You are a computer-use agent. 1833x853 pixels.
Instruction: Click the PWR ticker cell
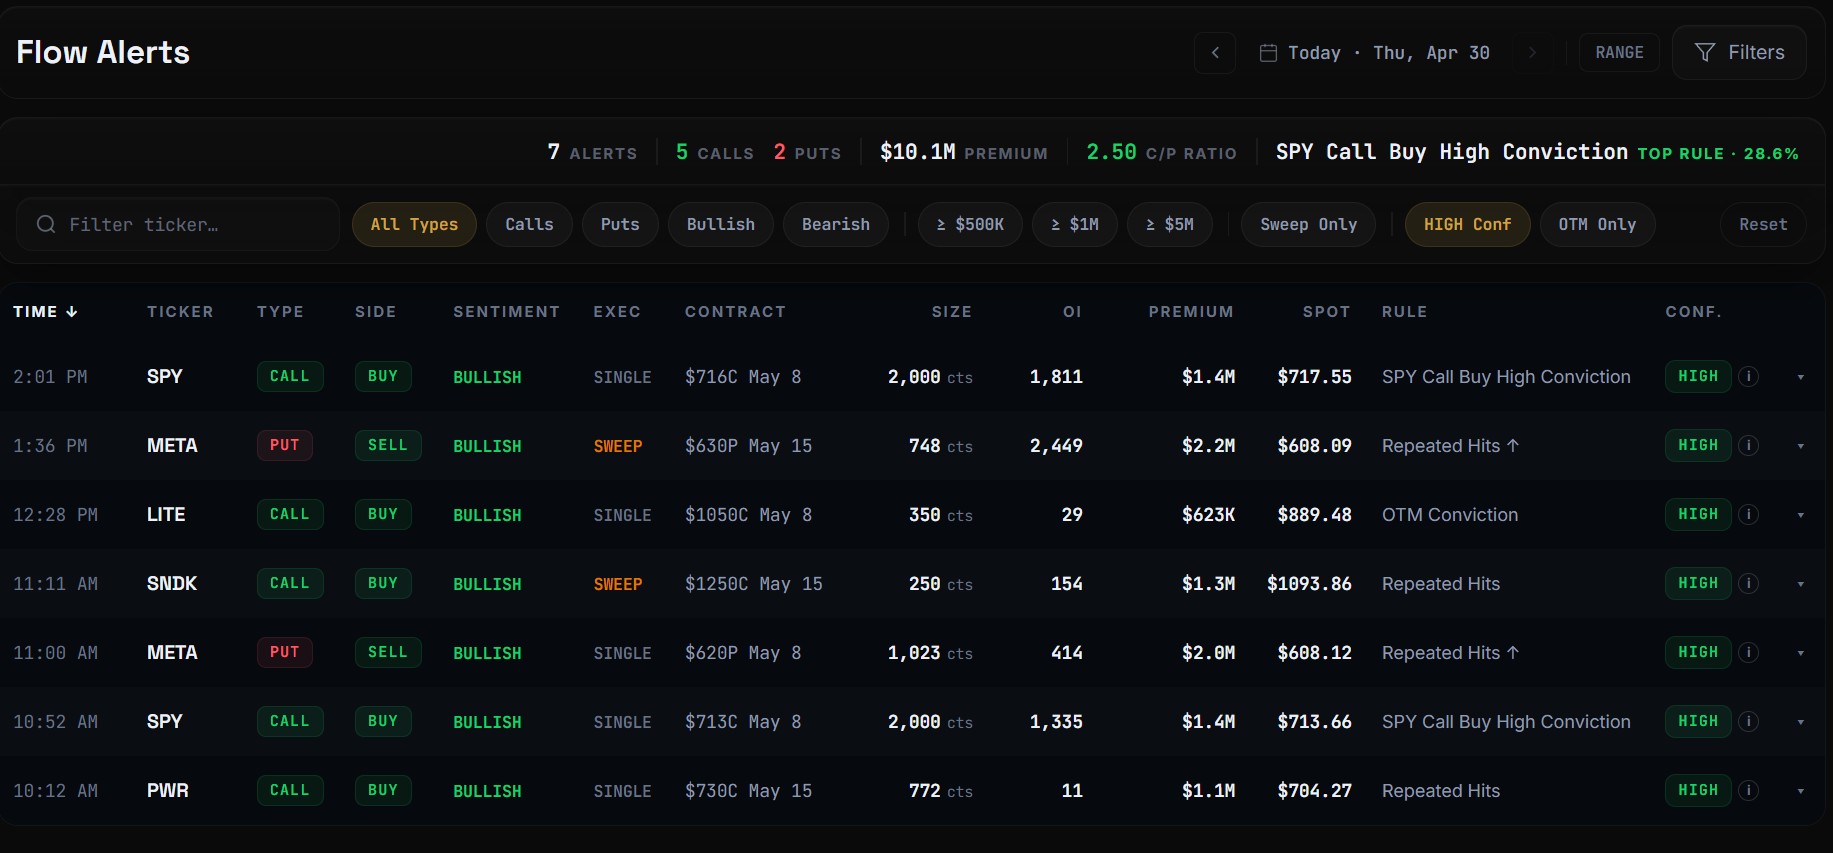pos(168,791)
